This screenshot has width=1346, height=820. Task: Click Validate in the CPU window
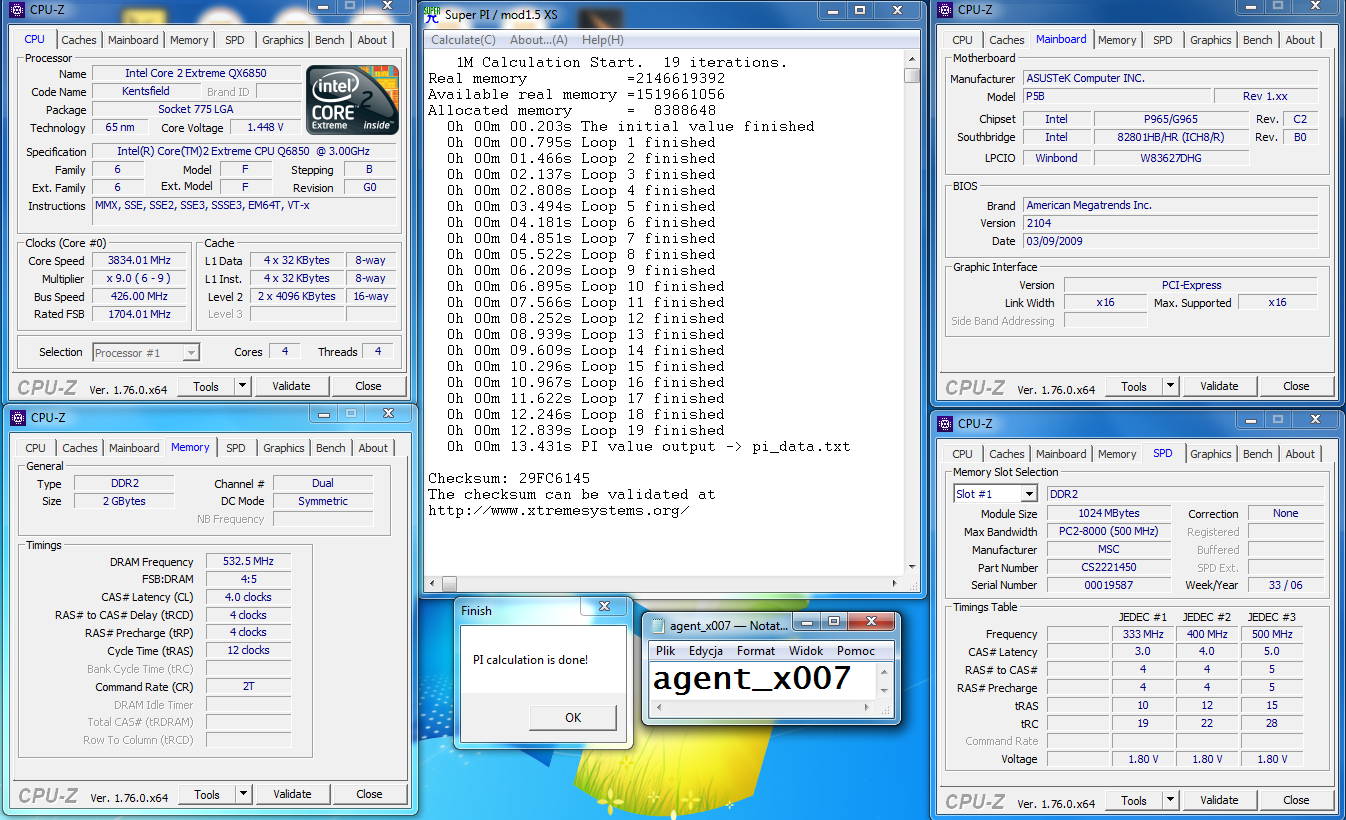point(291,386)
